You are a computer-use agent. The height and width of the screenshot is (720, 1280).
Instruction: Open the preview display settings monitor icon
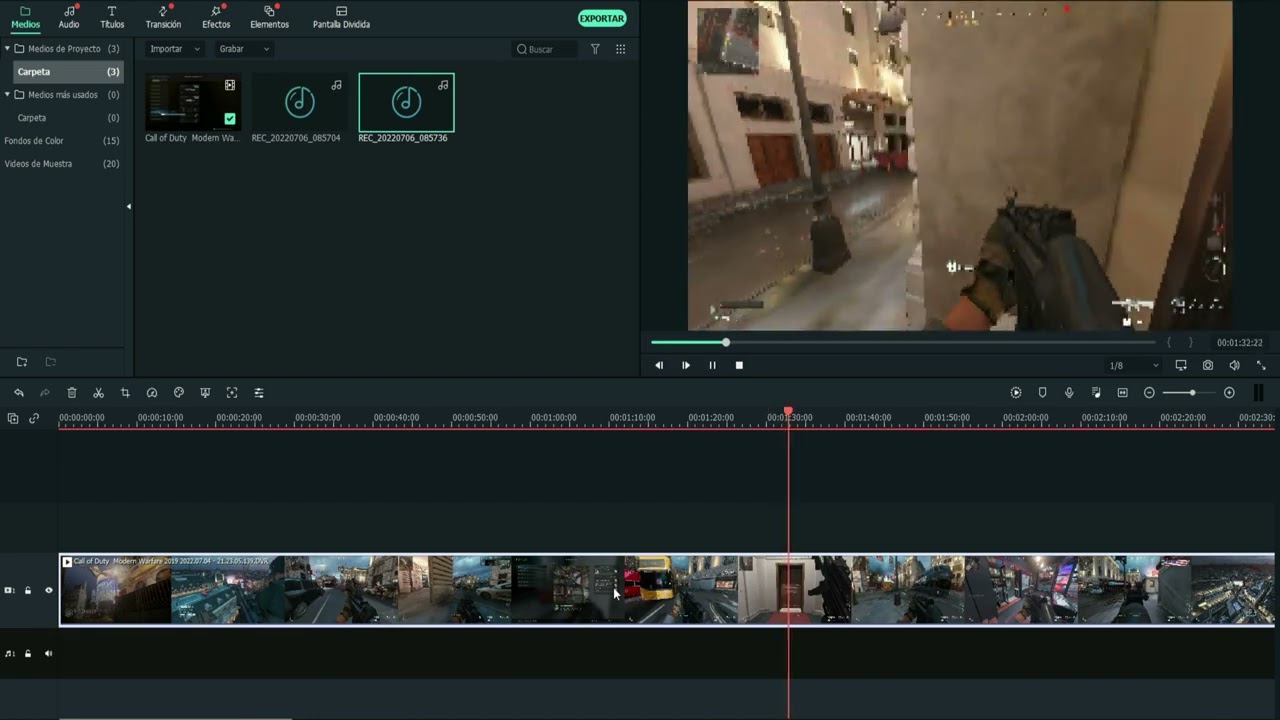pos(1181,366)
